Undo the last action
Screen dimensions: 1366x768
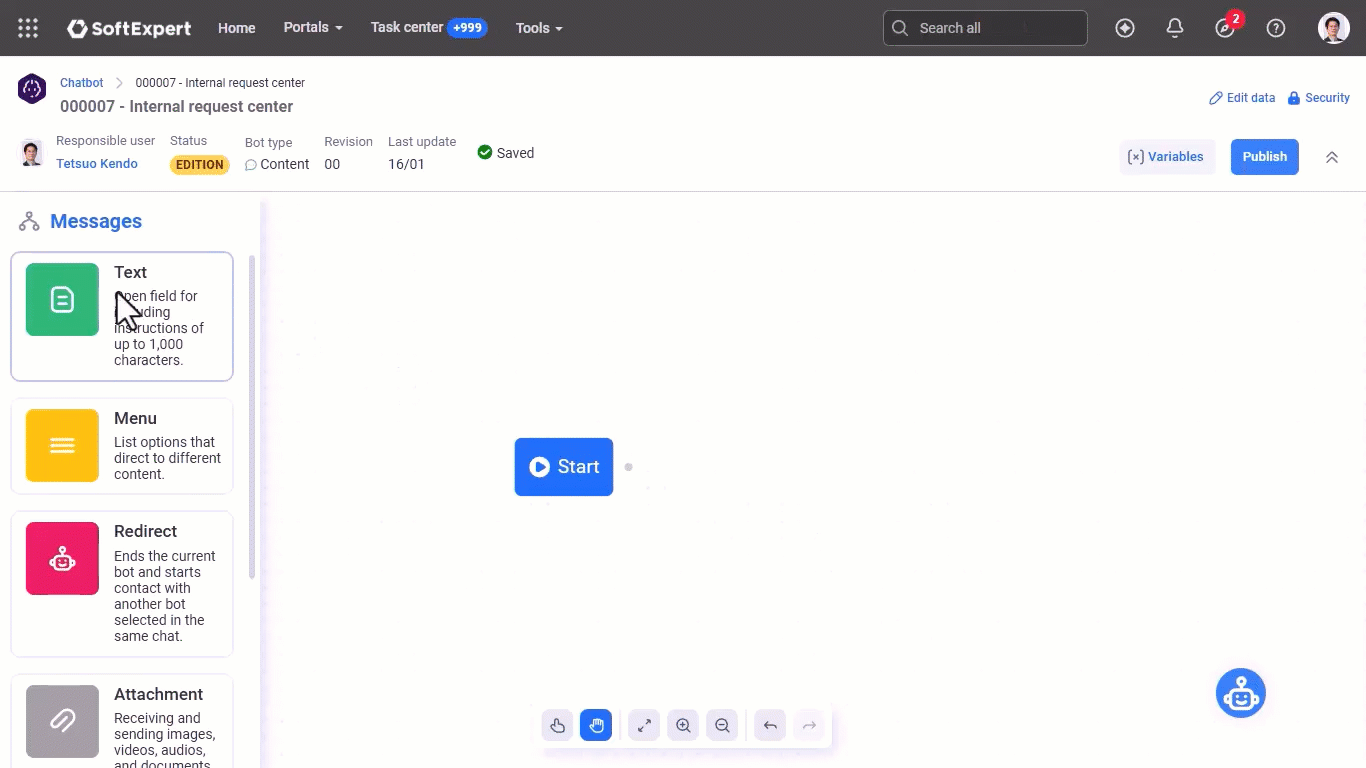click(x=770, y=725)
